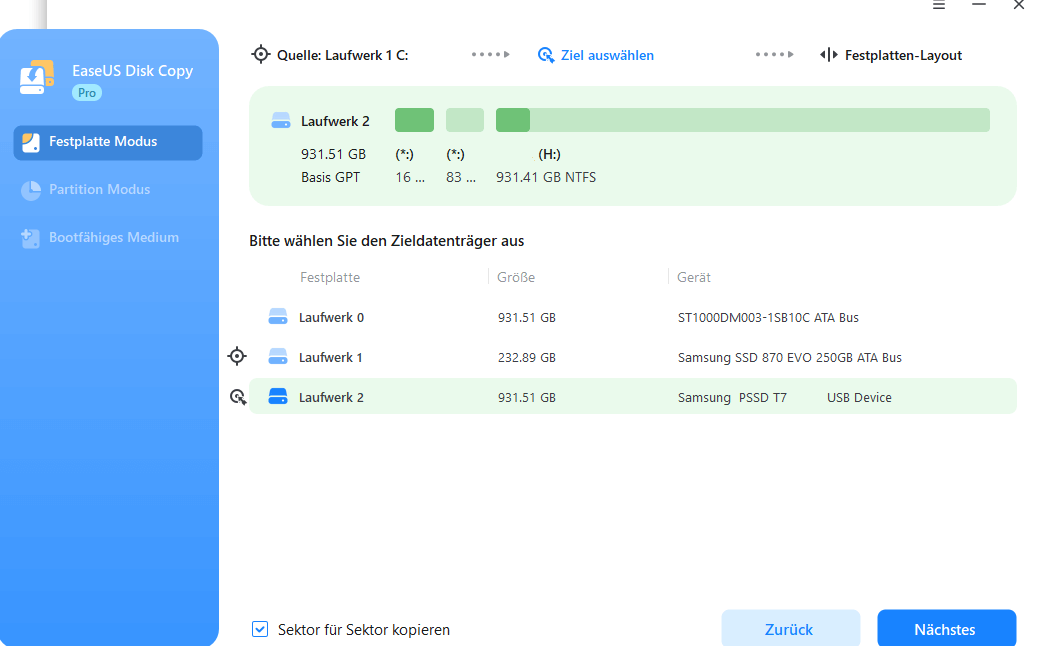Click source marker icon beside Laufwerk 1

click(x=237, y=356)
